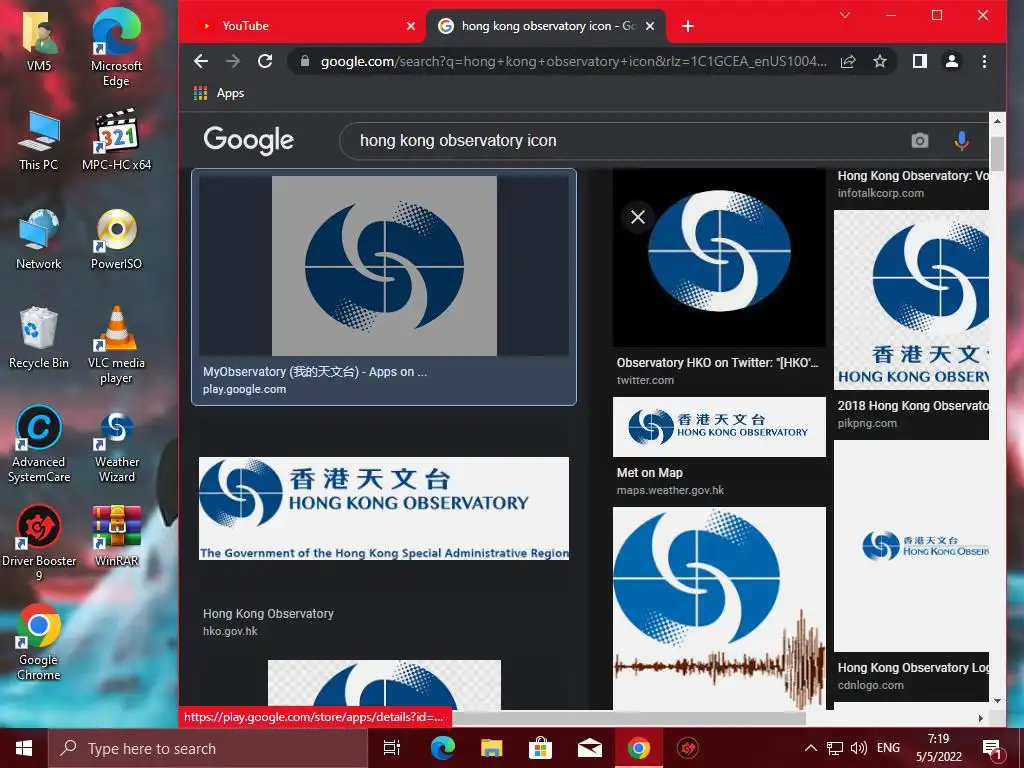
Task: Click taskbar Type here to search box
Action: (208, 748)
